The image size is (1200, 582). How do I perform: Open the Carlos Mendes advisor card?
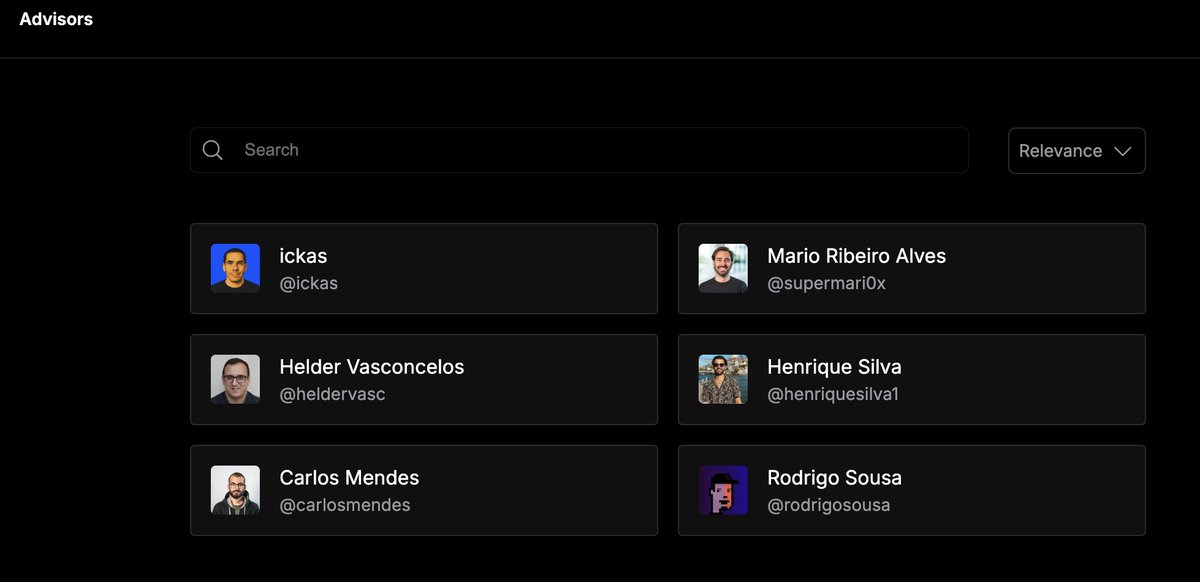[424, 490]
